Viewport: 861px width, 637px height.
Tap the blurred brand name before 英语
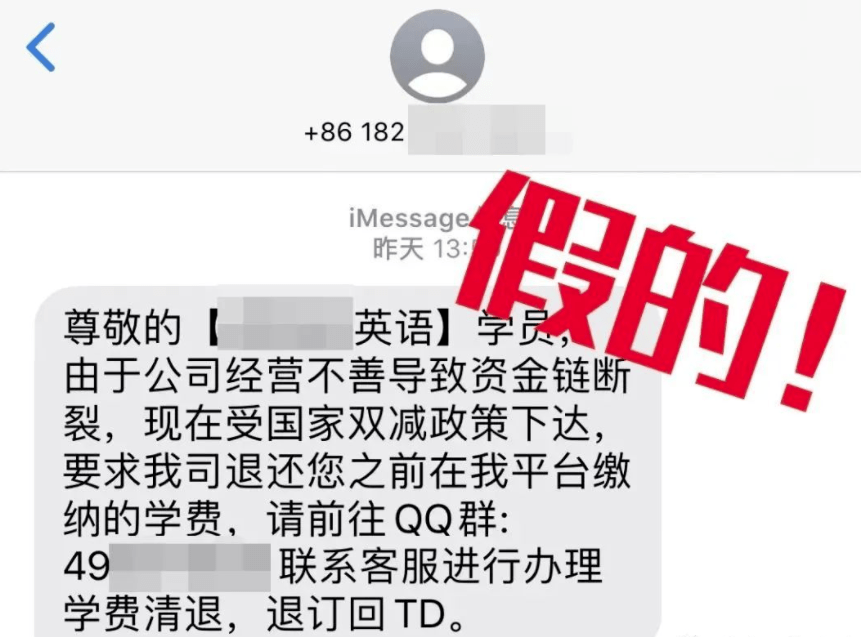click(286, 323)
